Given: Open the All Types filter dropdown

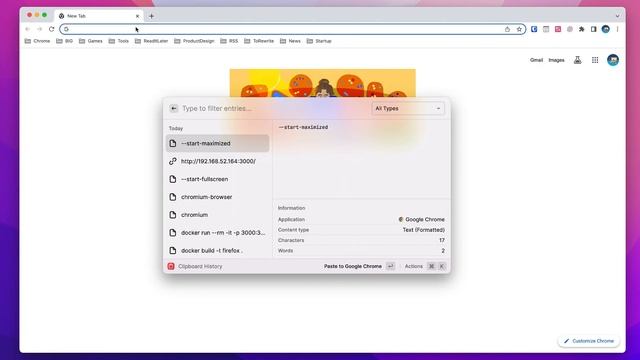Looking at the screenshot, I should [x=408, y=108].
